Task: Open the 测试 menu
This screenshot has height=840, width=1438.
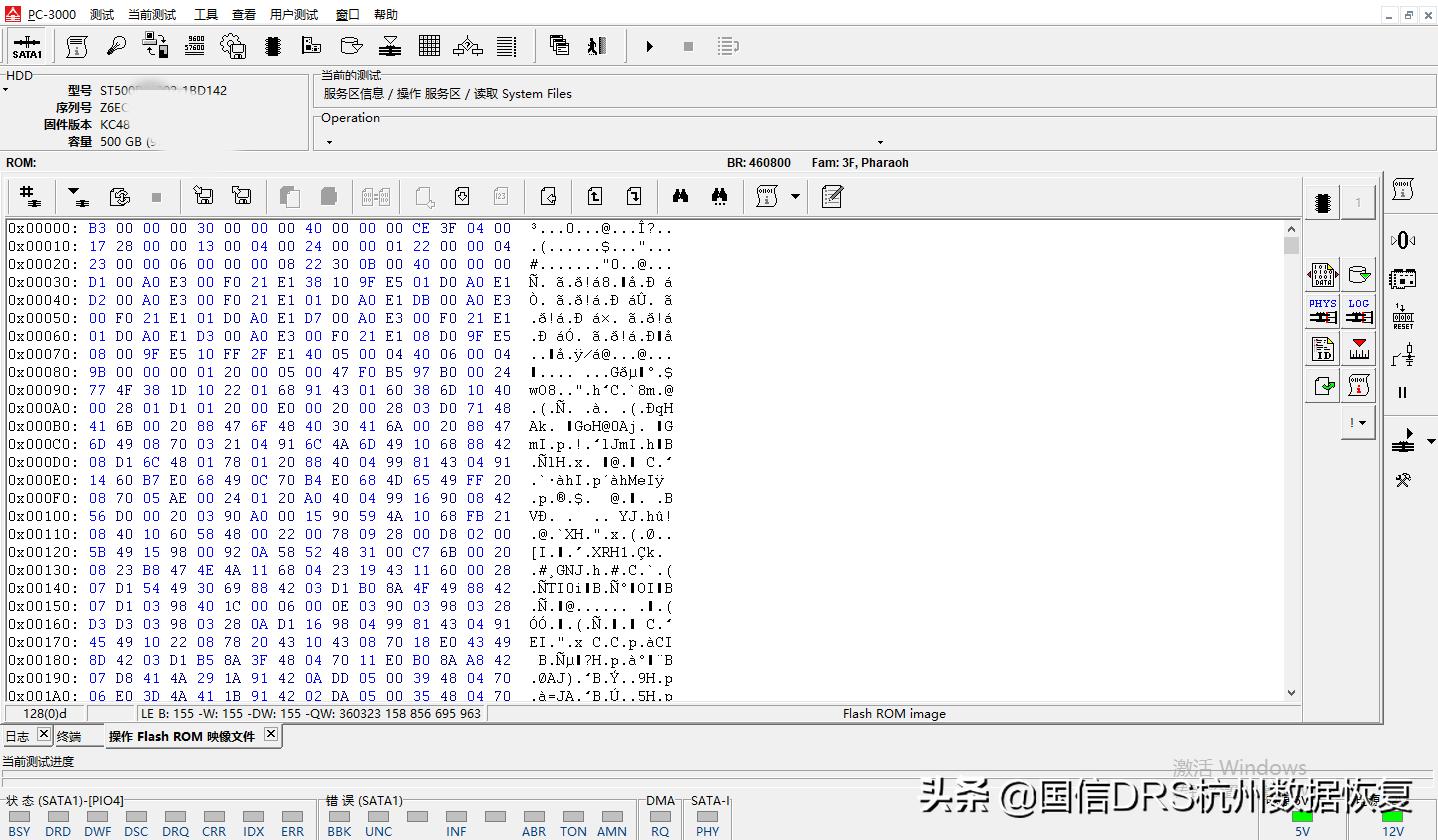Action: pyautogui.click(x=101, y=13)
